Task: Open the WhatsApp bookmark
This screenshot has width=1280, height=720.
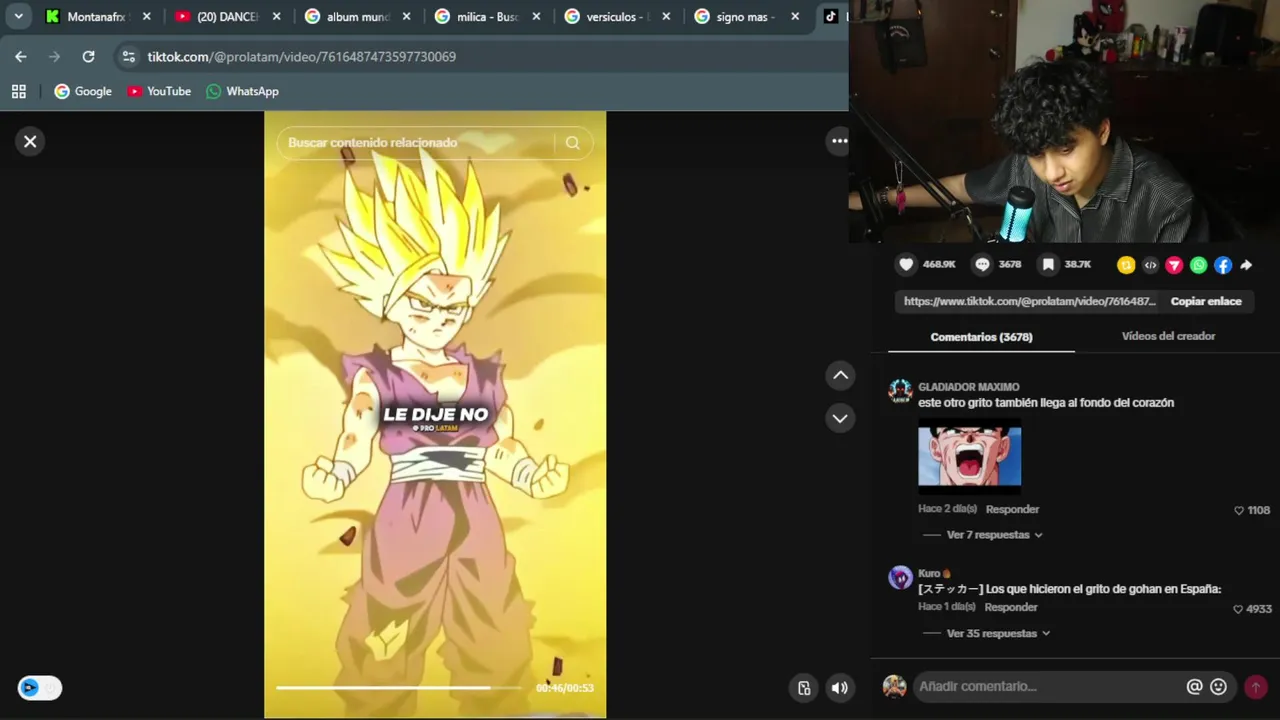Action: pos(242,91)
